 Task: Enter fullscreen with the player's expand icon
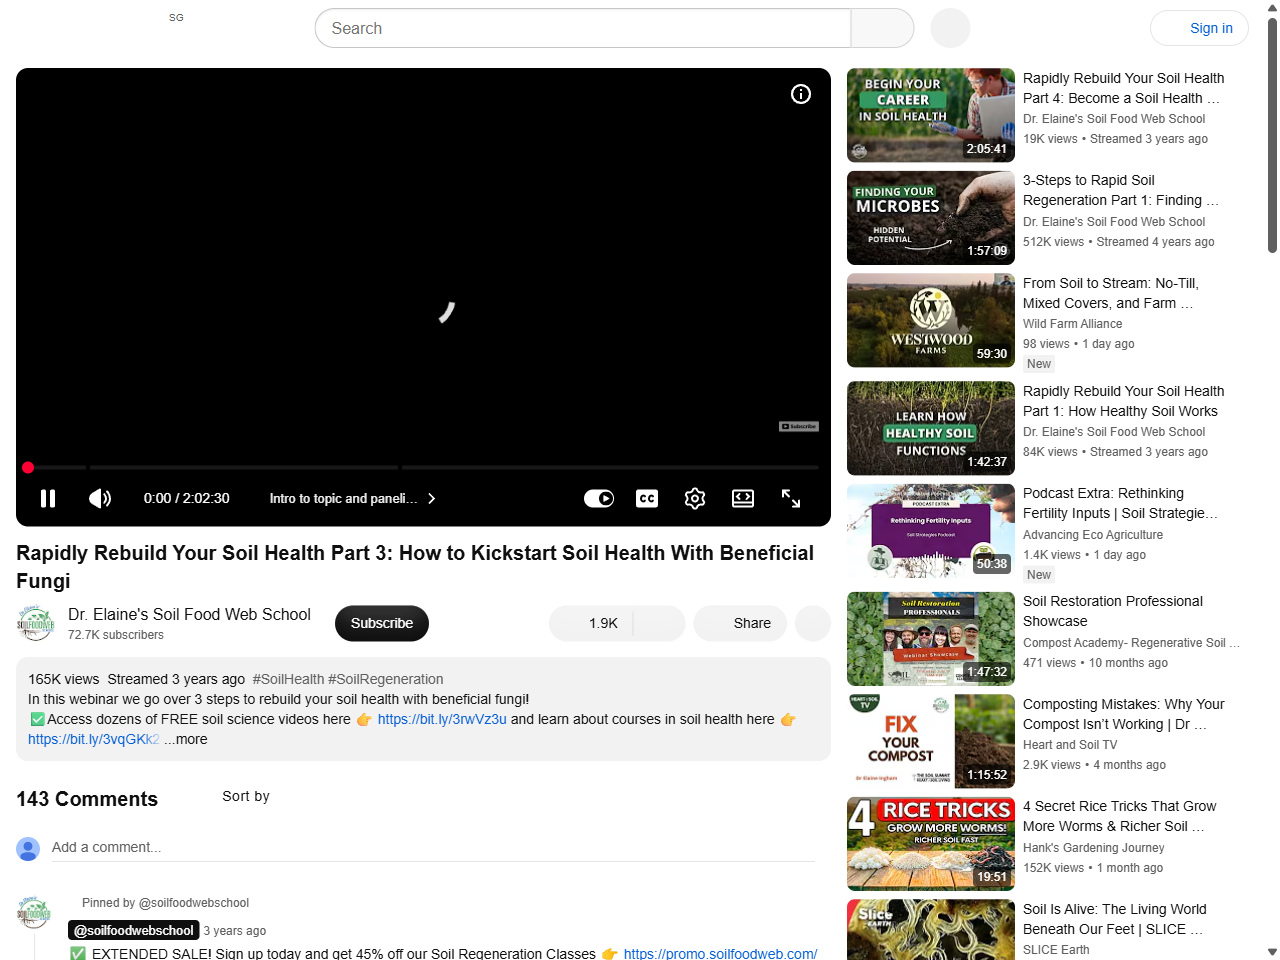click(x=791, y=498)
